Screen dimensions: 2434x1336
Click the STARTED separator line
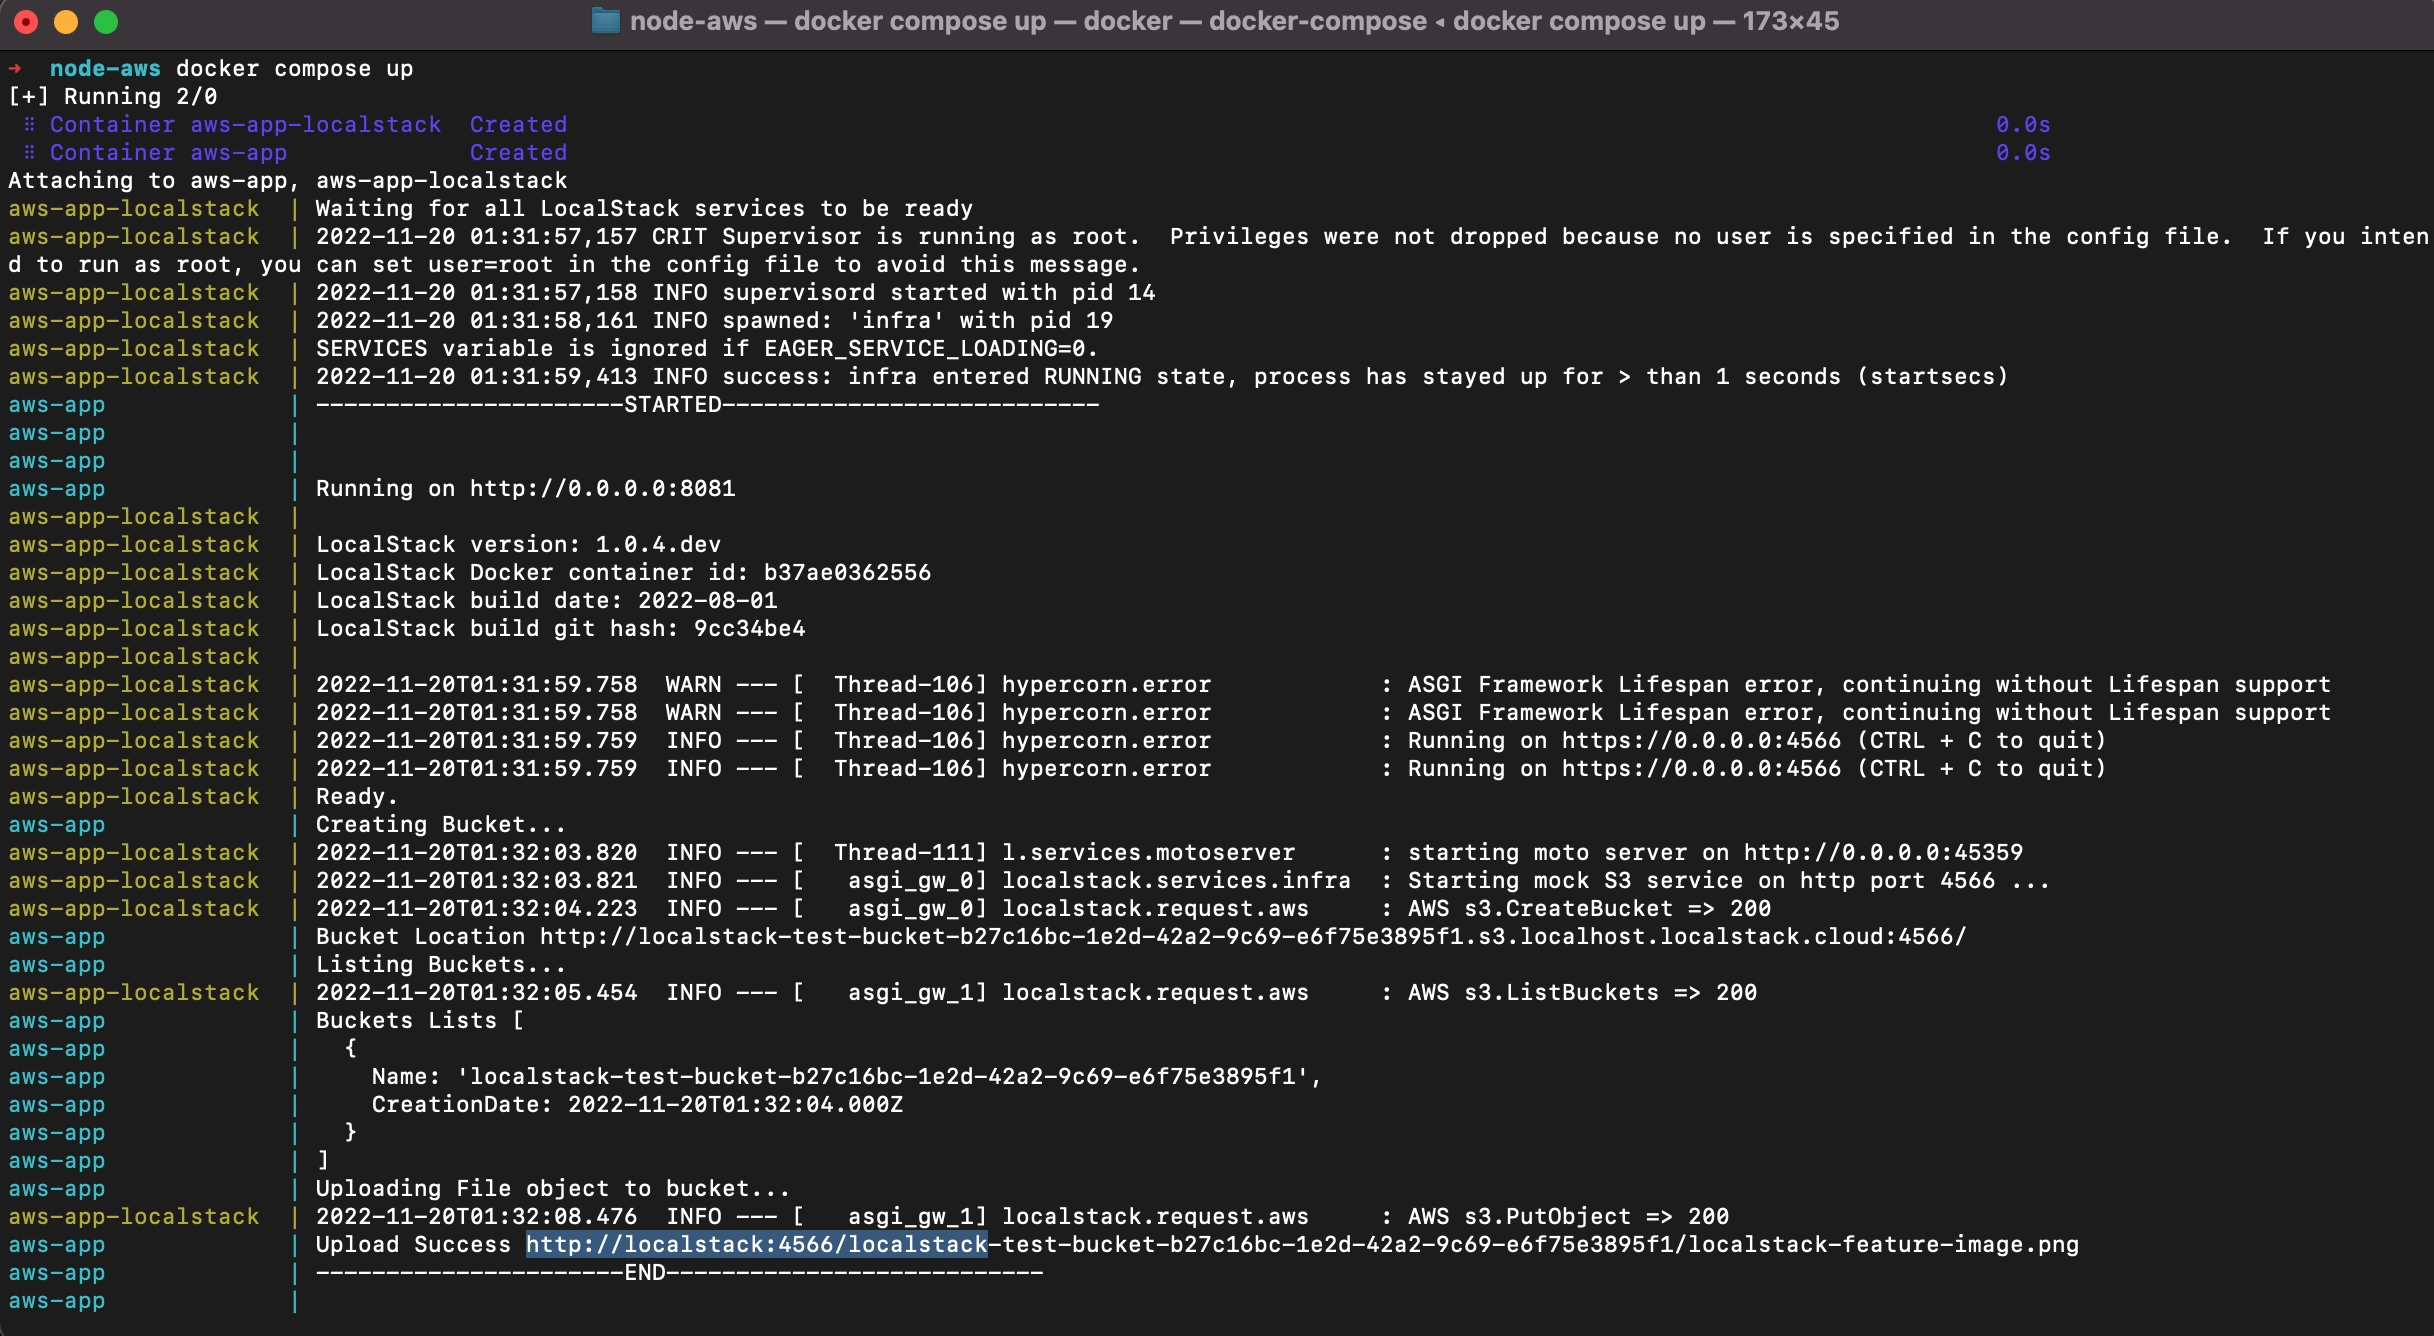point(707,404)
